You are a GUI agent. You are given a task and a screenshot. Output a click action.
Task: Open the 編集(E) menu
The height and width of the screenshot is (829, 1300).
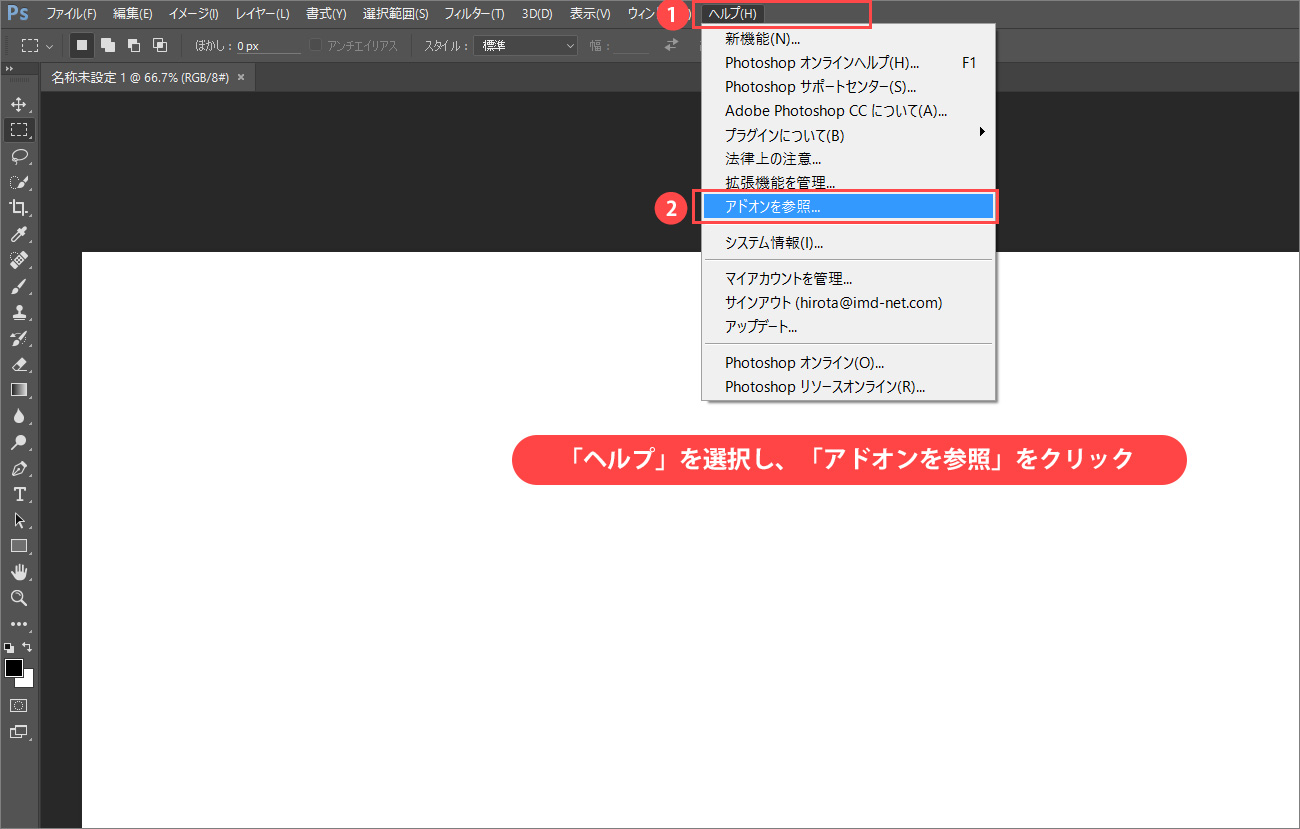pyautogui.click(x=133, y=14)
